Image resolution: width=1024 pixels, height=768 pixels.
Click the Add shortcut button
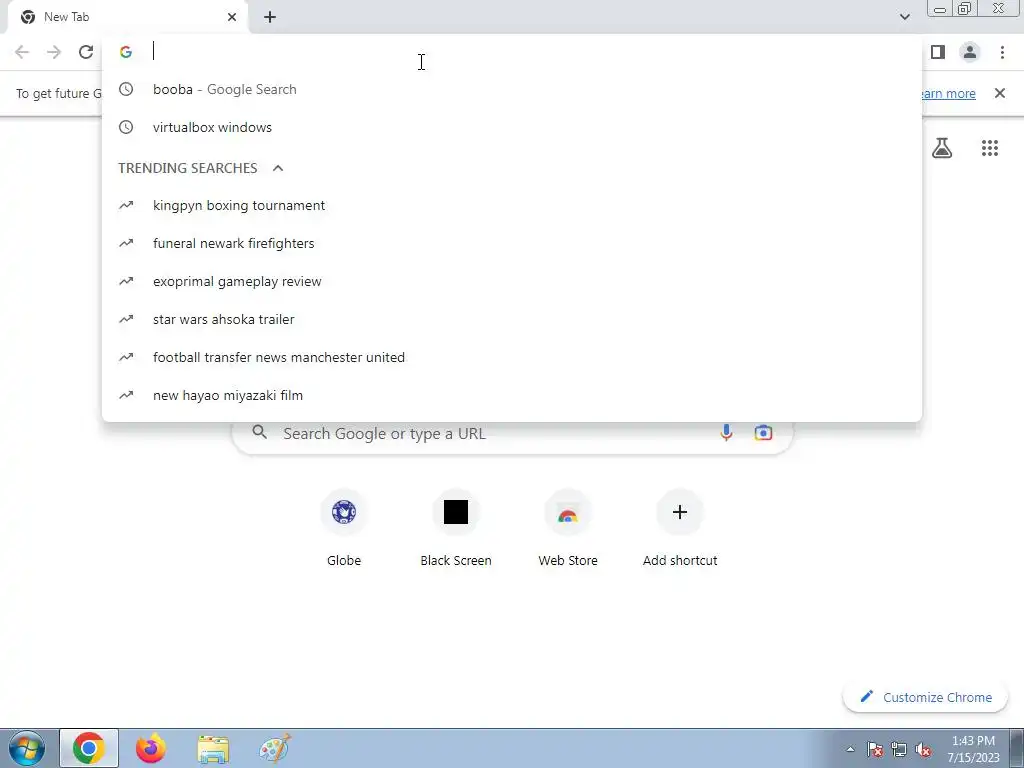[680, 528]
